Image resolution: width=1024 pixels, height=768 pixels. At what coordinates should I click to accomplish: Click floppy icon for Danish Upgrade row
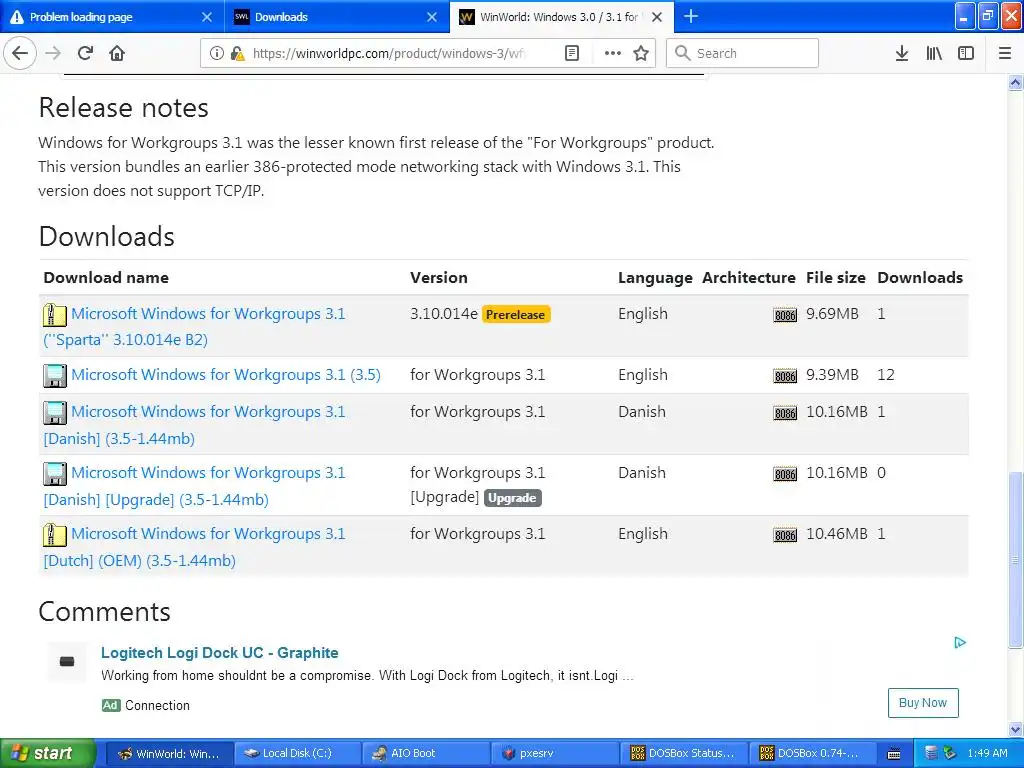coord(55,473)
